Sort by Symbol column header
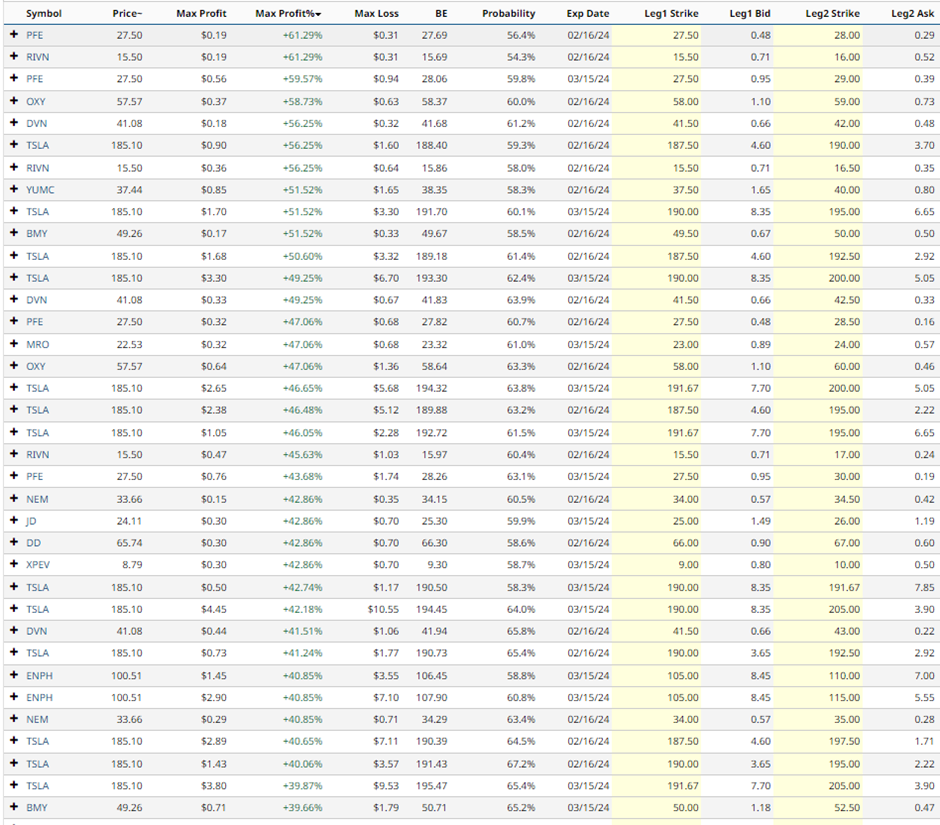The width and height of the screenshot is (940, 825). (44, 13)
